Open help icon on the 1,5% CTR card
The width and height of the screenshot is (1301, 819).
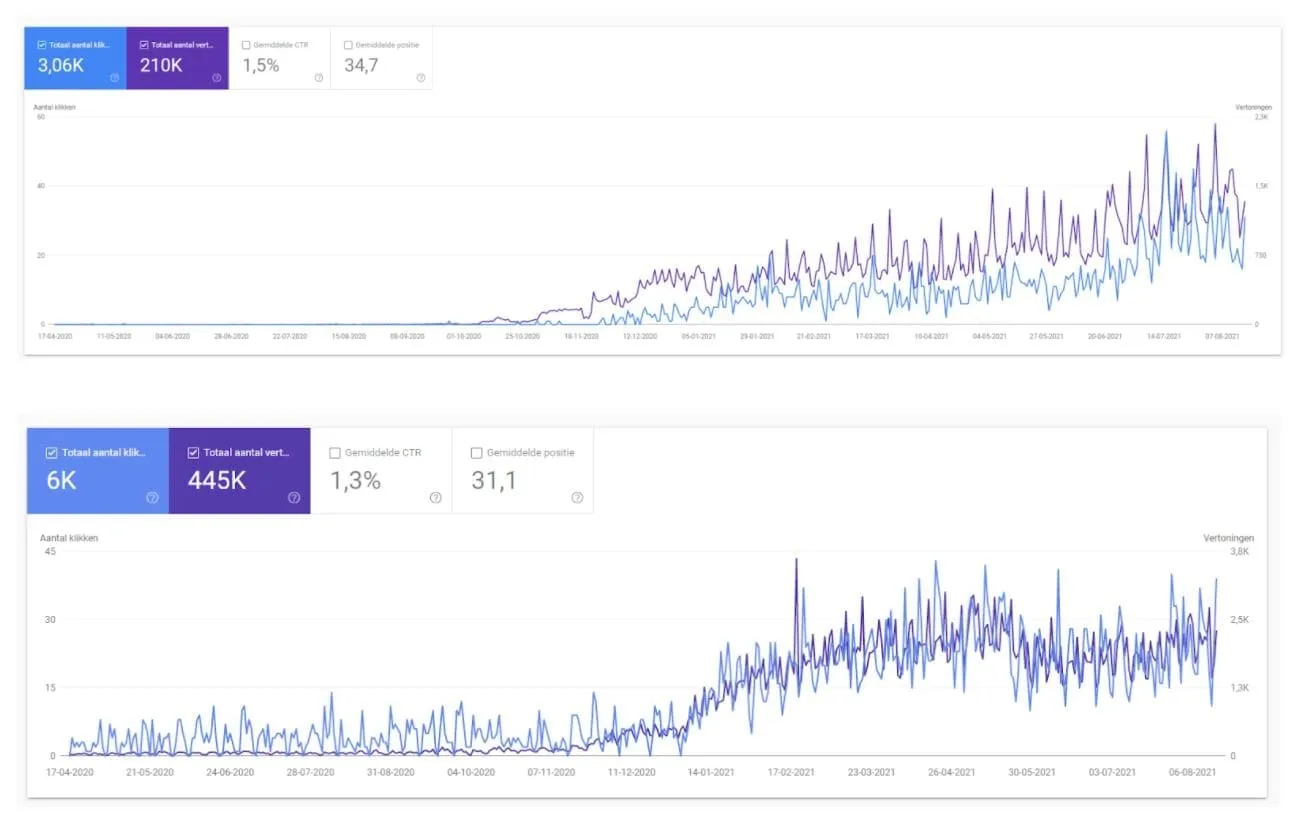coord(318,78)
